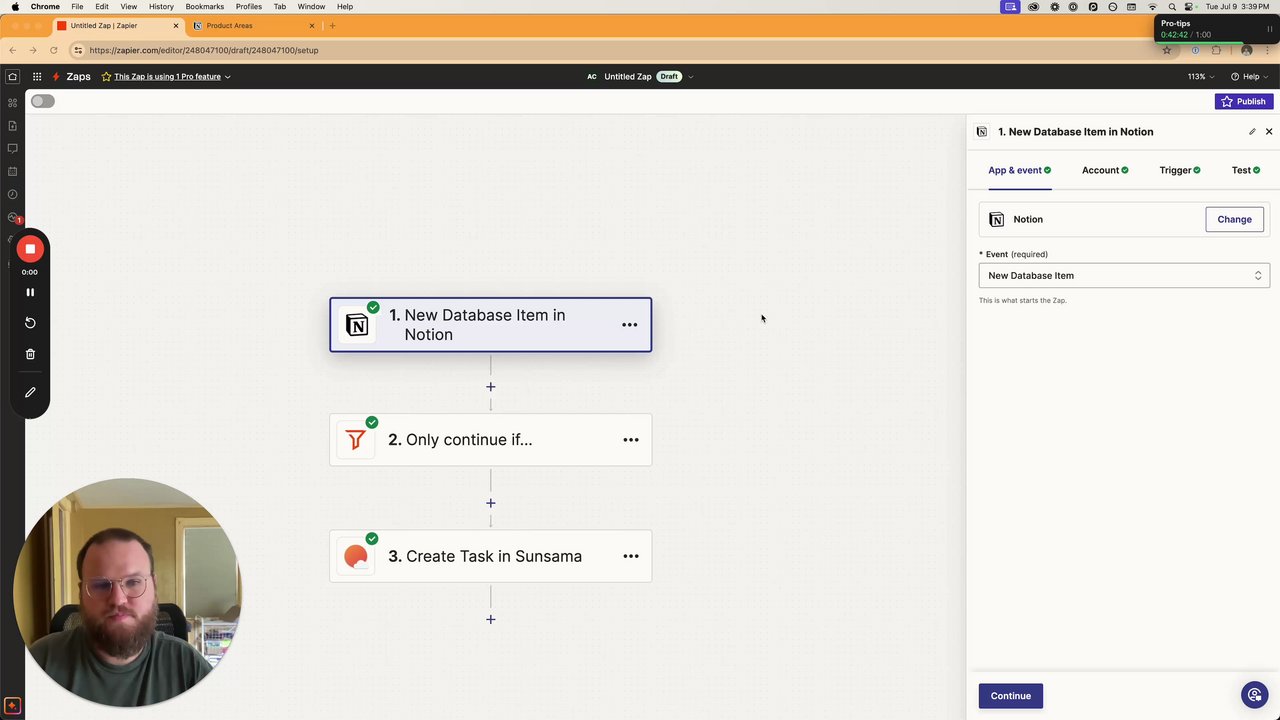Switch to the Test tab

(1245, 170)
